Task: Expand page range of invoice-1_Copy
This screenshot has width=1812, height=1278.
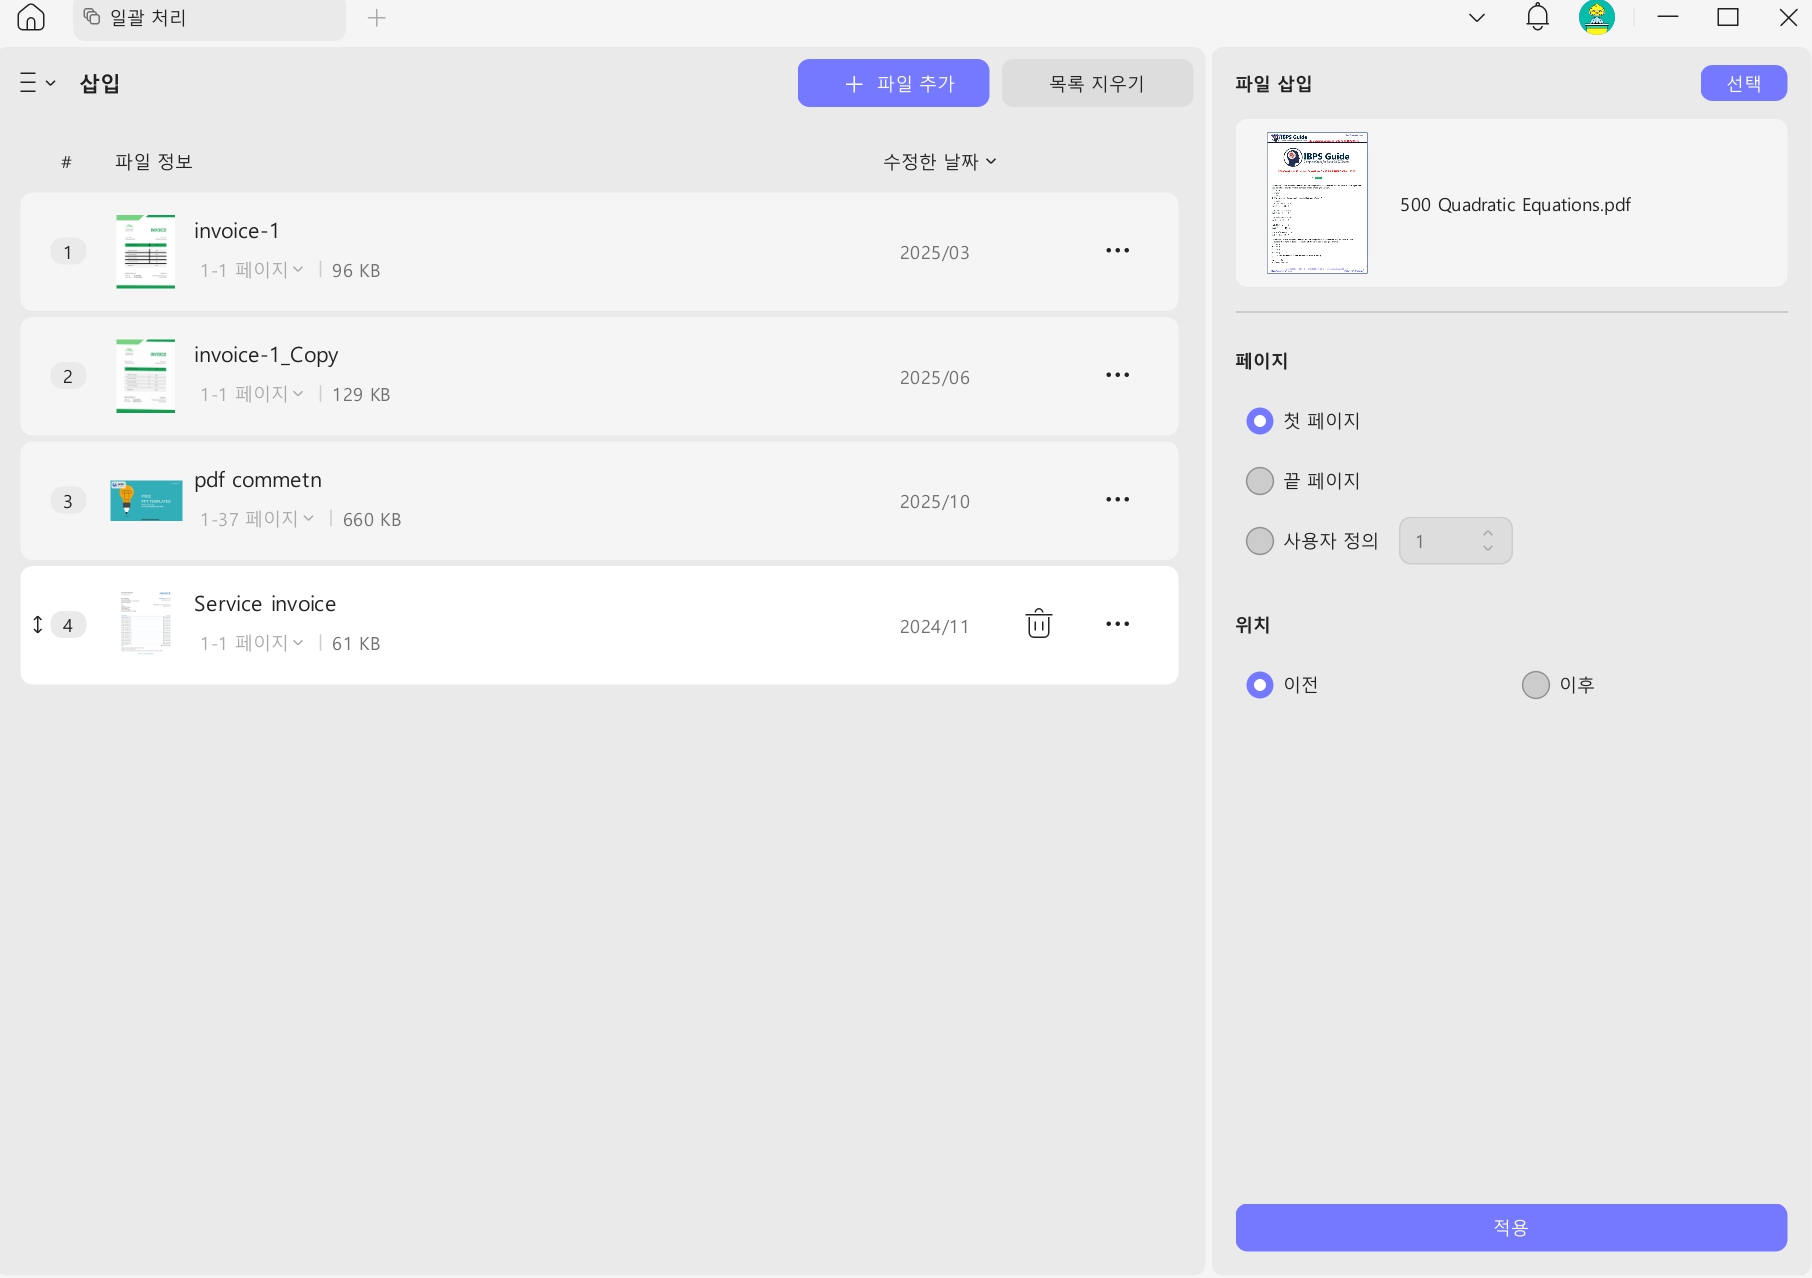Action: pos(252,394)
